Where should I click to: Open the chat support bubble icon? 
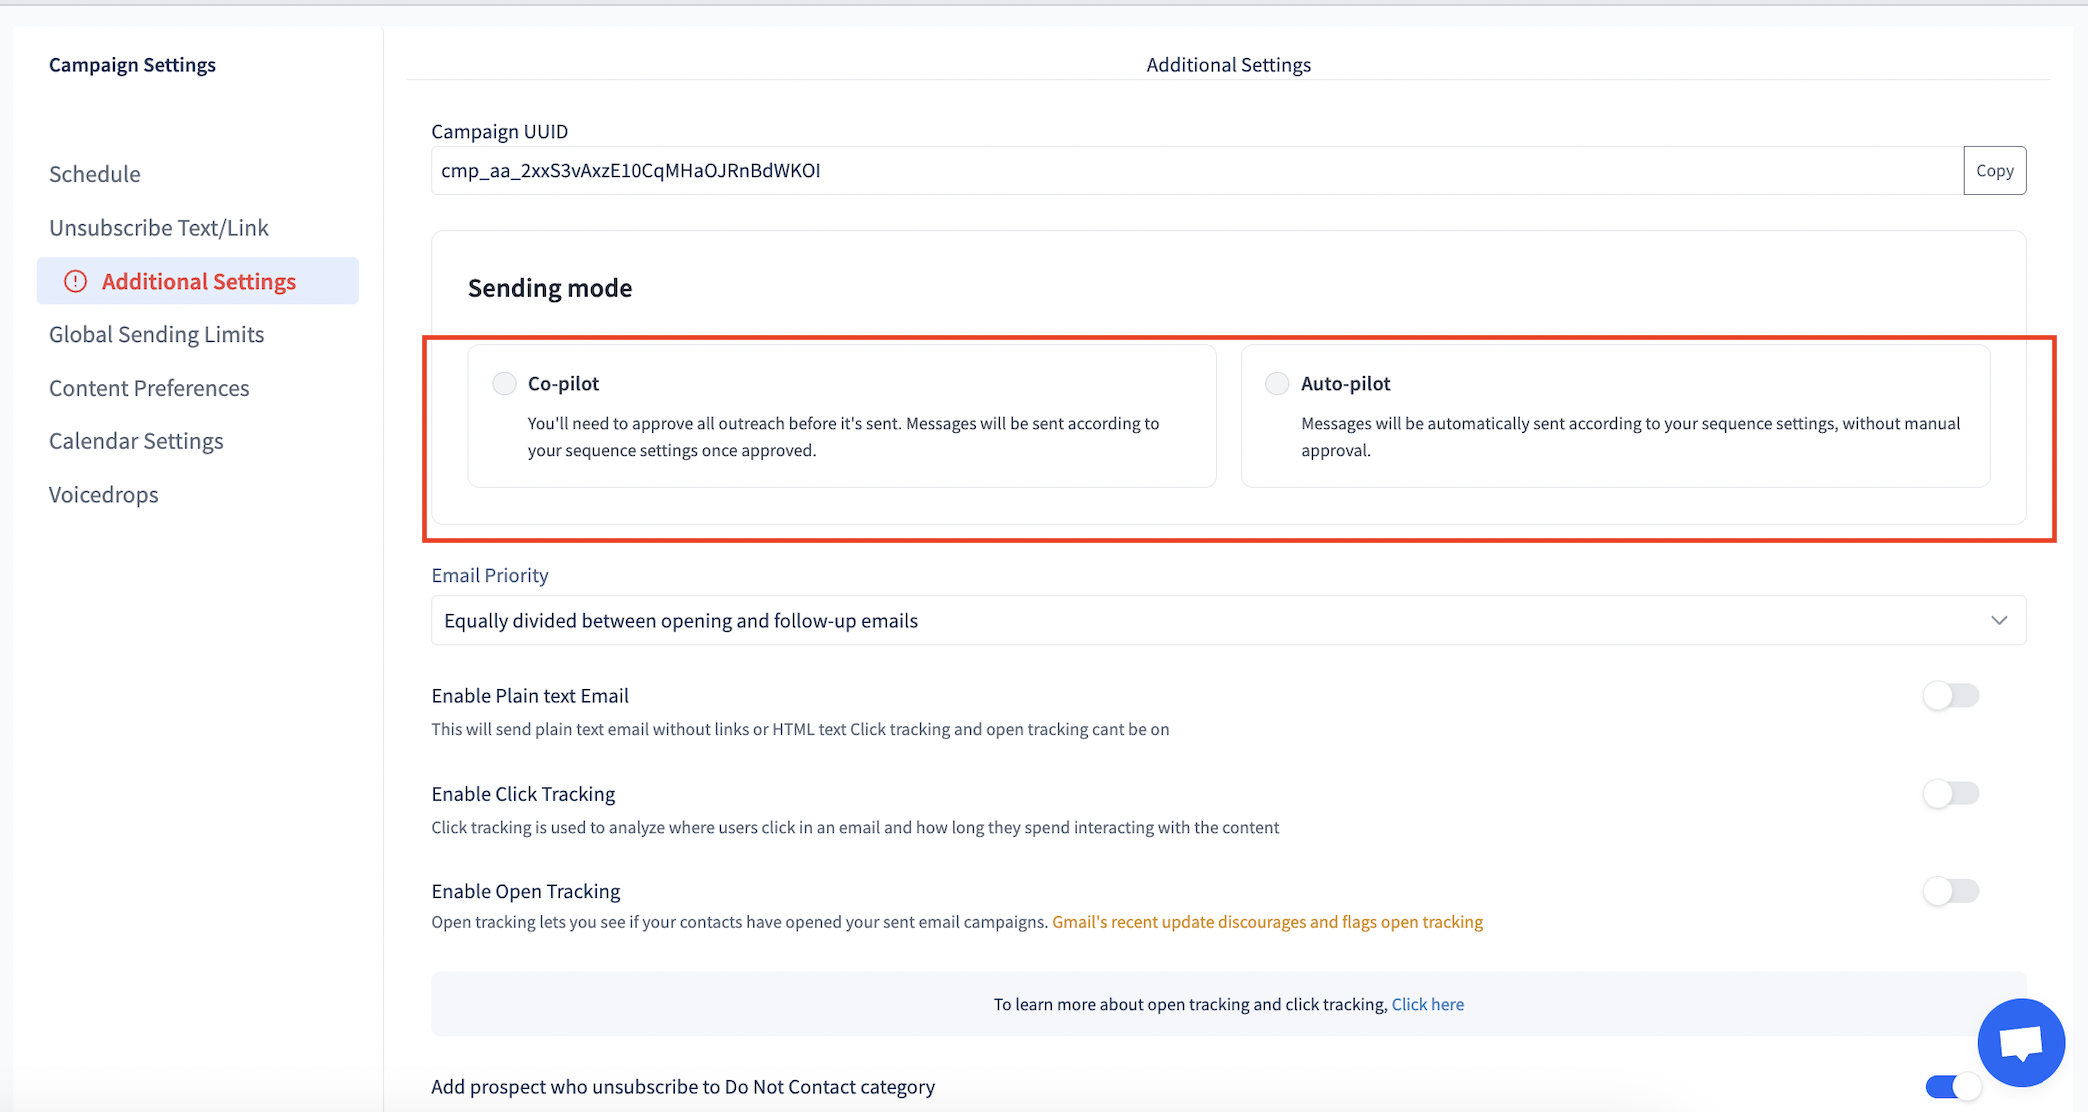pyautogui.click(x=2020, y=1043)
